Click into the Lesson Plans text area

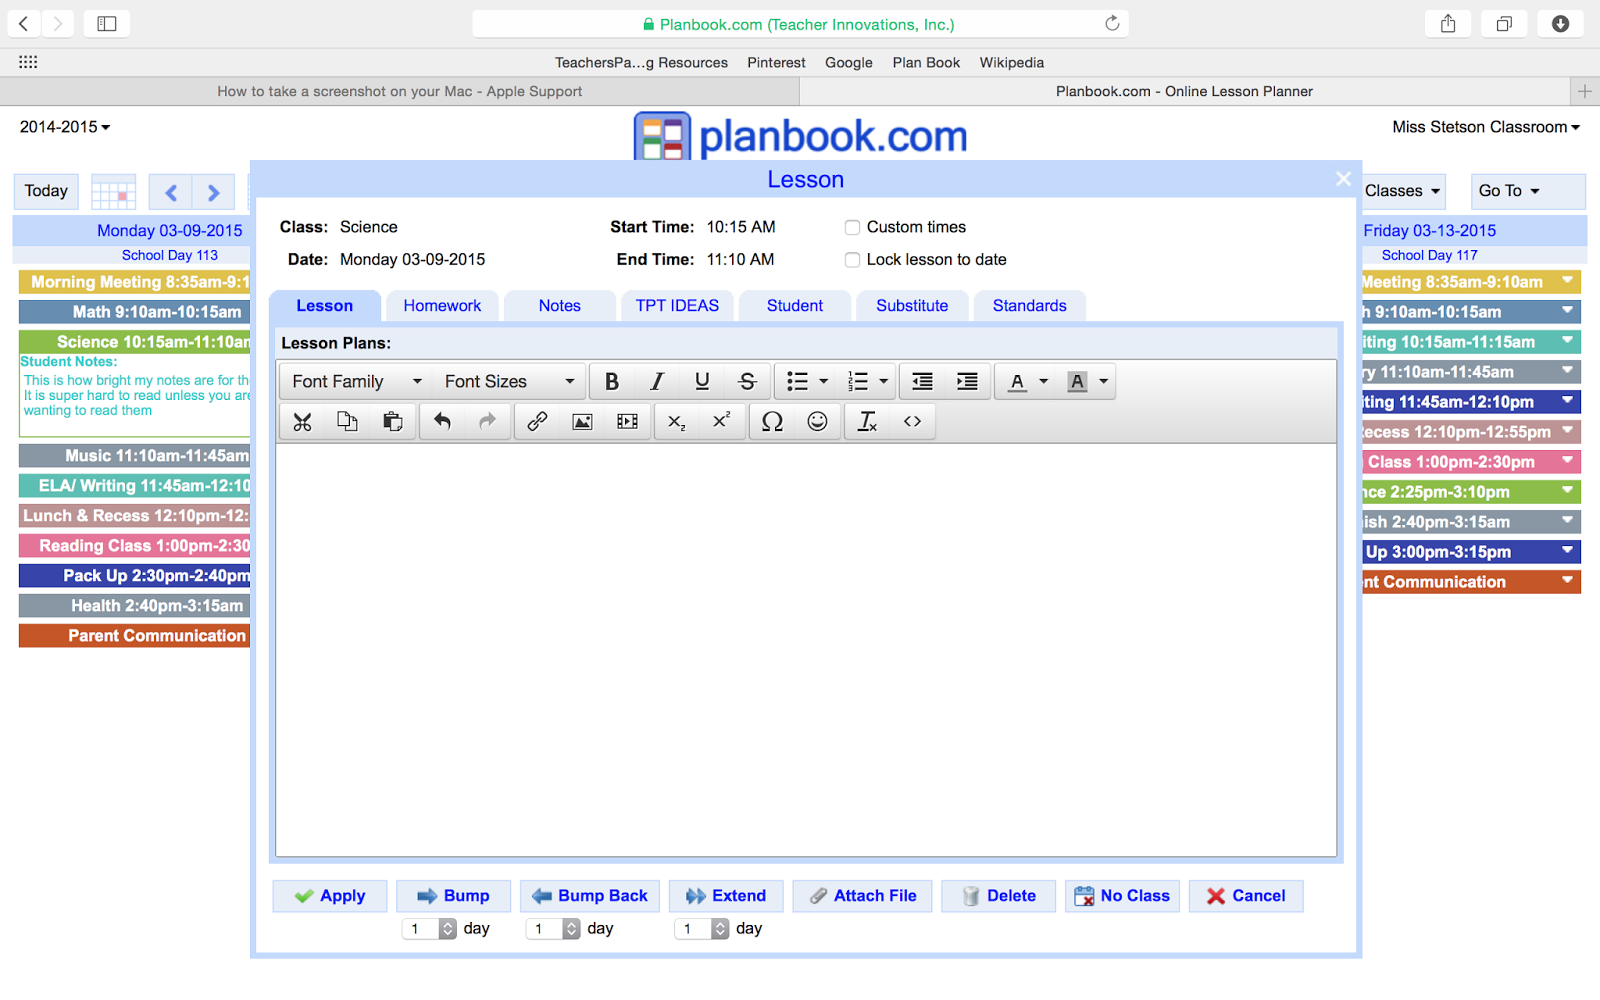coord(806,650)
